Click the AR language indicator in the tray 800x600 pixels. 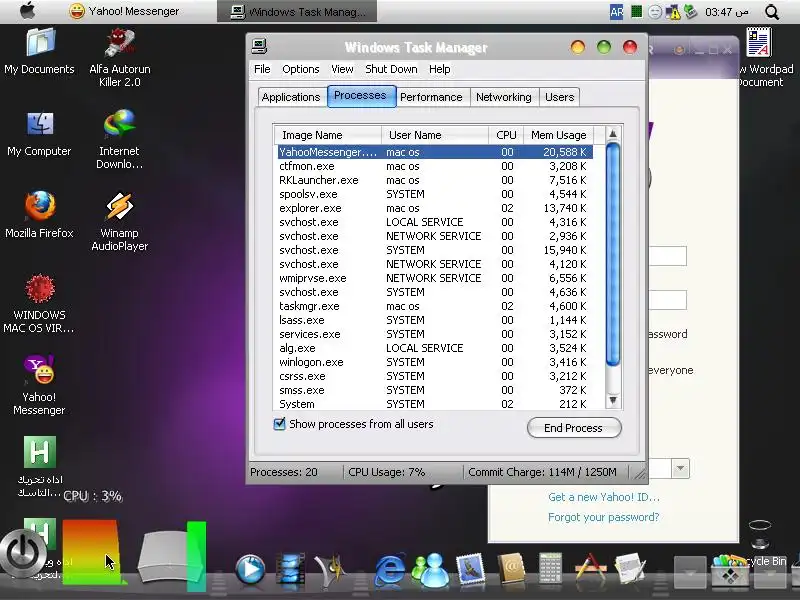pyautogui.click(x=616, y=12)
